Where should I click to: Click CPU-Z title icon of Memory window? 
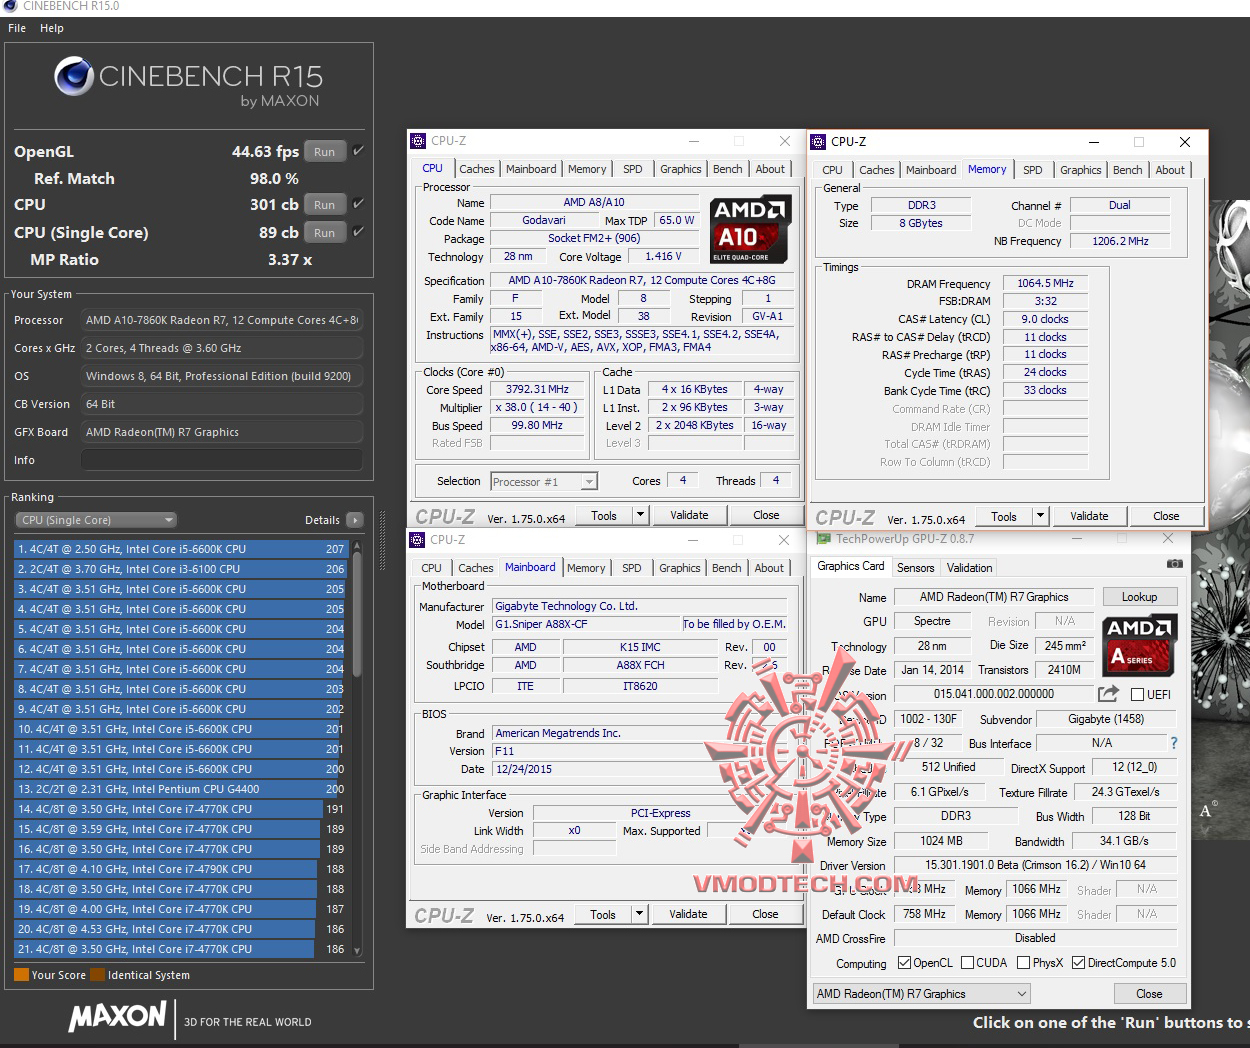click(x=819, y=142)
